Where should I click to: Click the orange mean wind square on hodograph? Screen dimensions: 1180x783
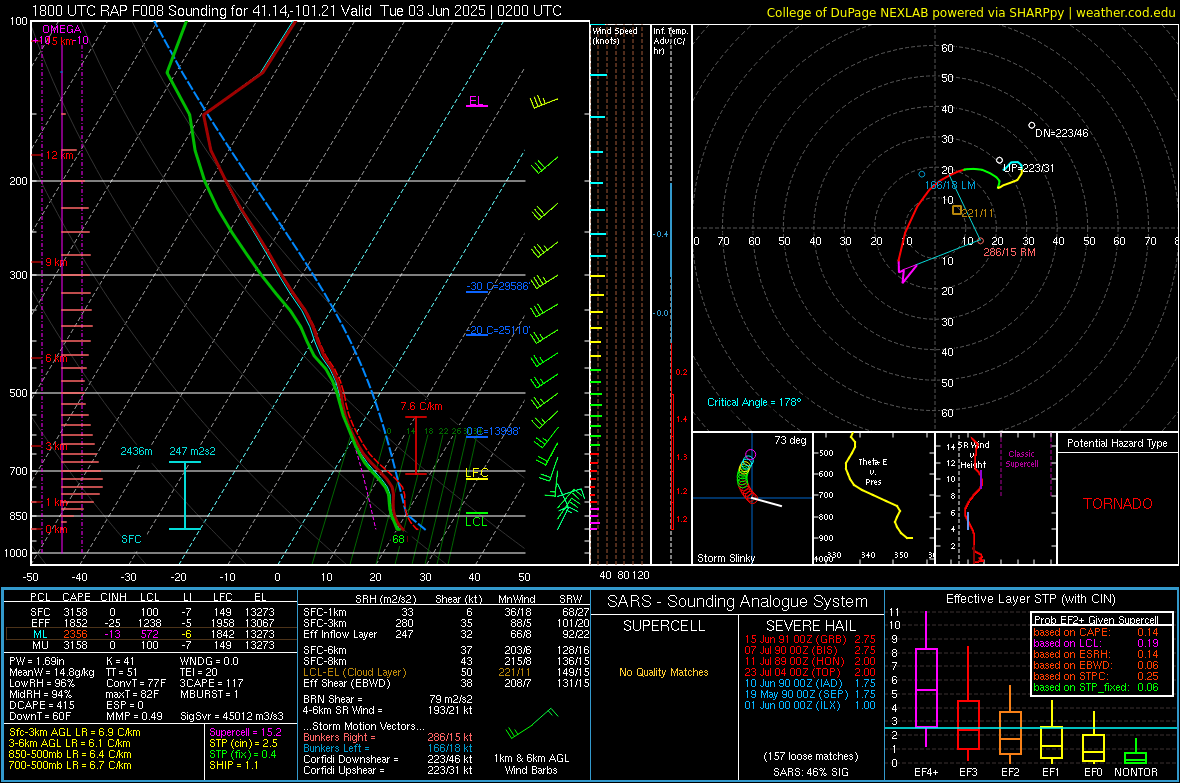956,210
